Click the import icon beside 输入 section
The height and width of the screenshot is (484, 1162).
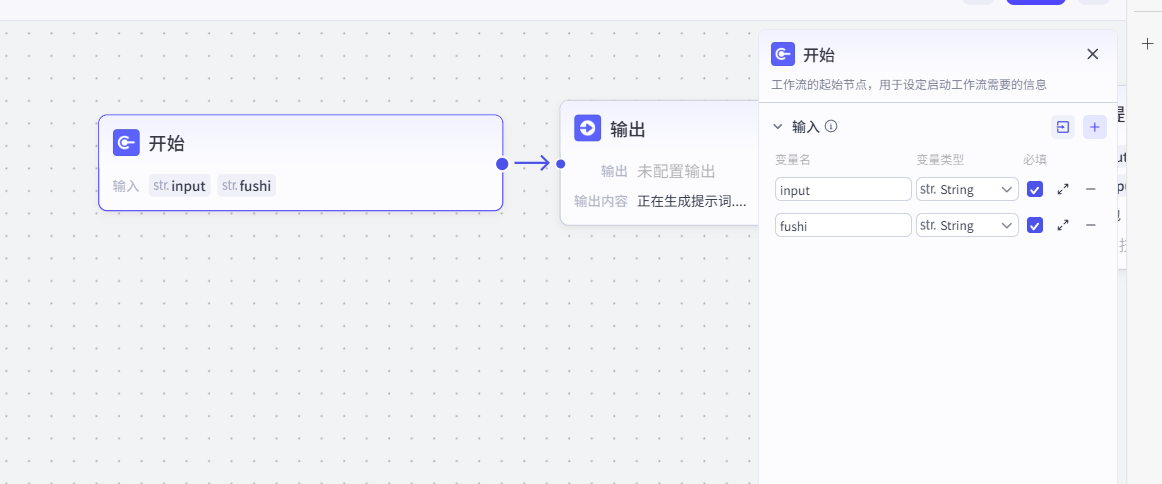[x=1063, y=127]
